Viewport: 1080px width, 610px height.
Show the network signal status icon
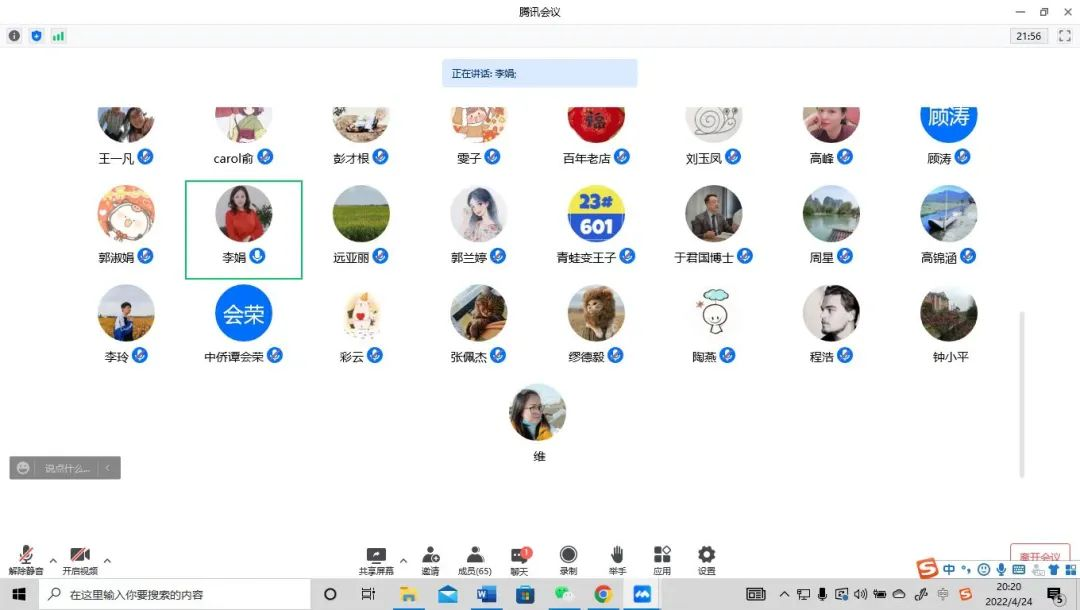tap(58, 36)
